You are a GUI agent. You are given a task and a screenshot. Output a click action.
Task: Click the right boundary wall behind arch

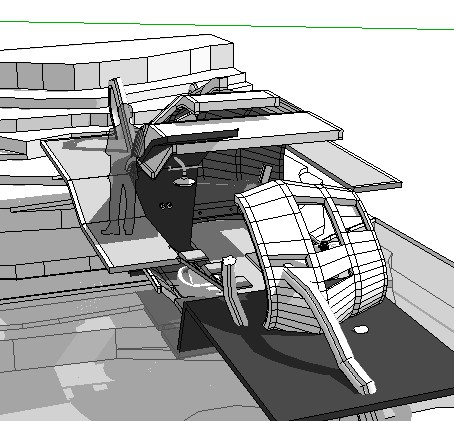417,267
